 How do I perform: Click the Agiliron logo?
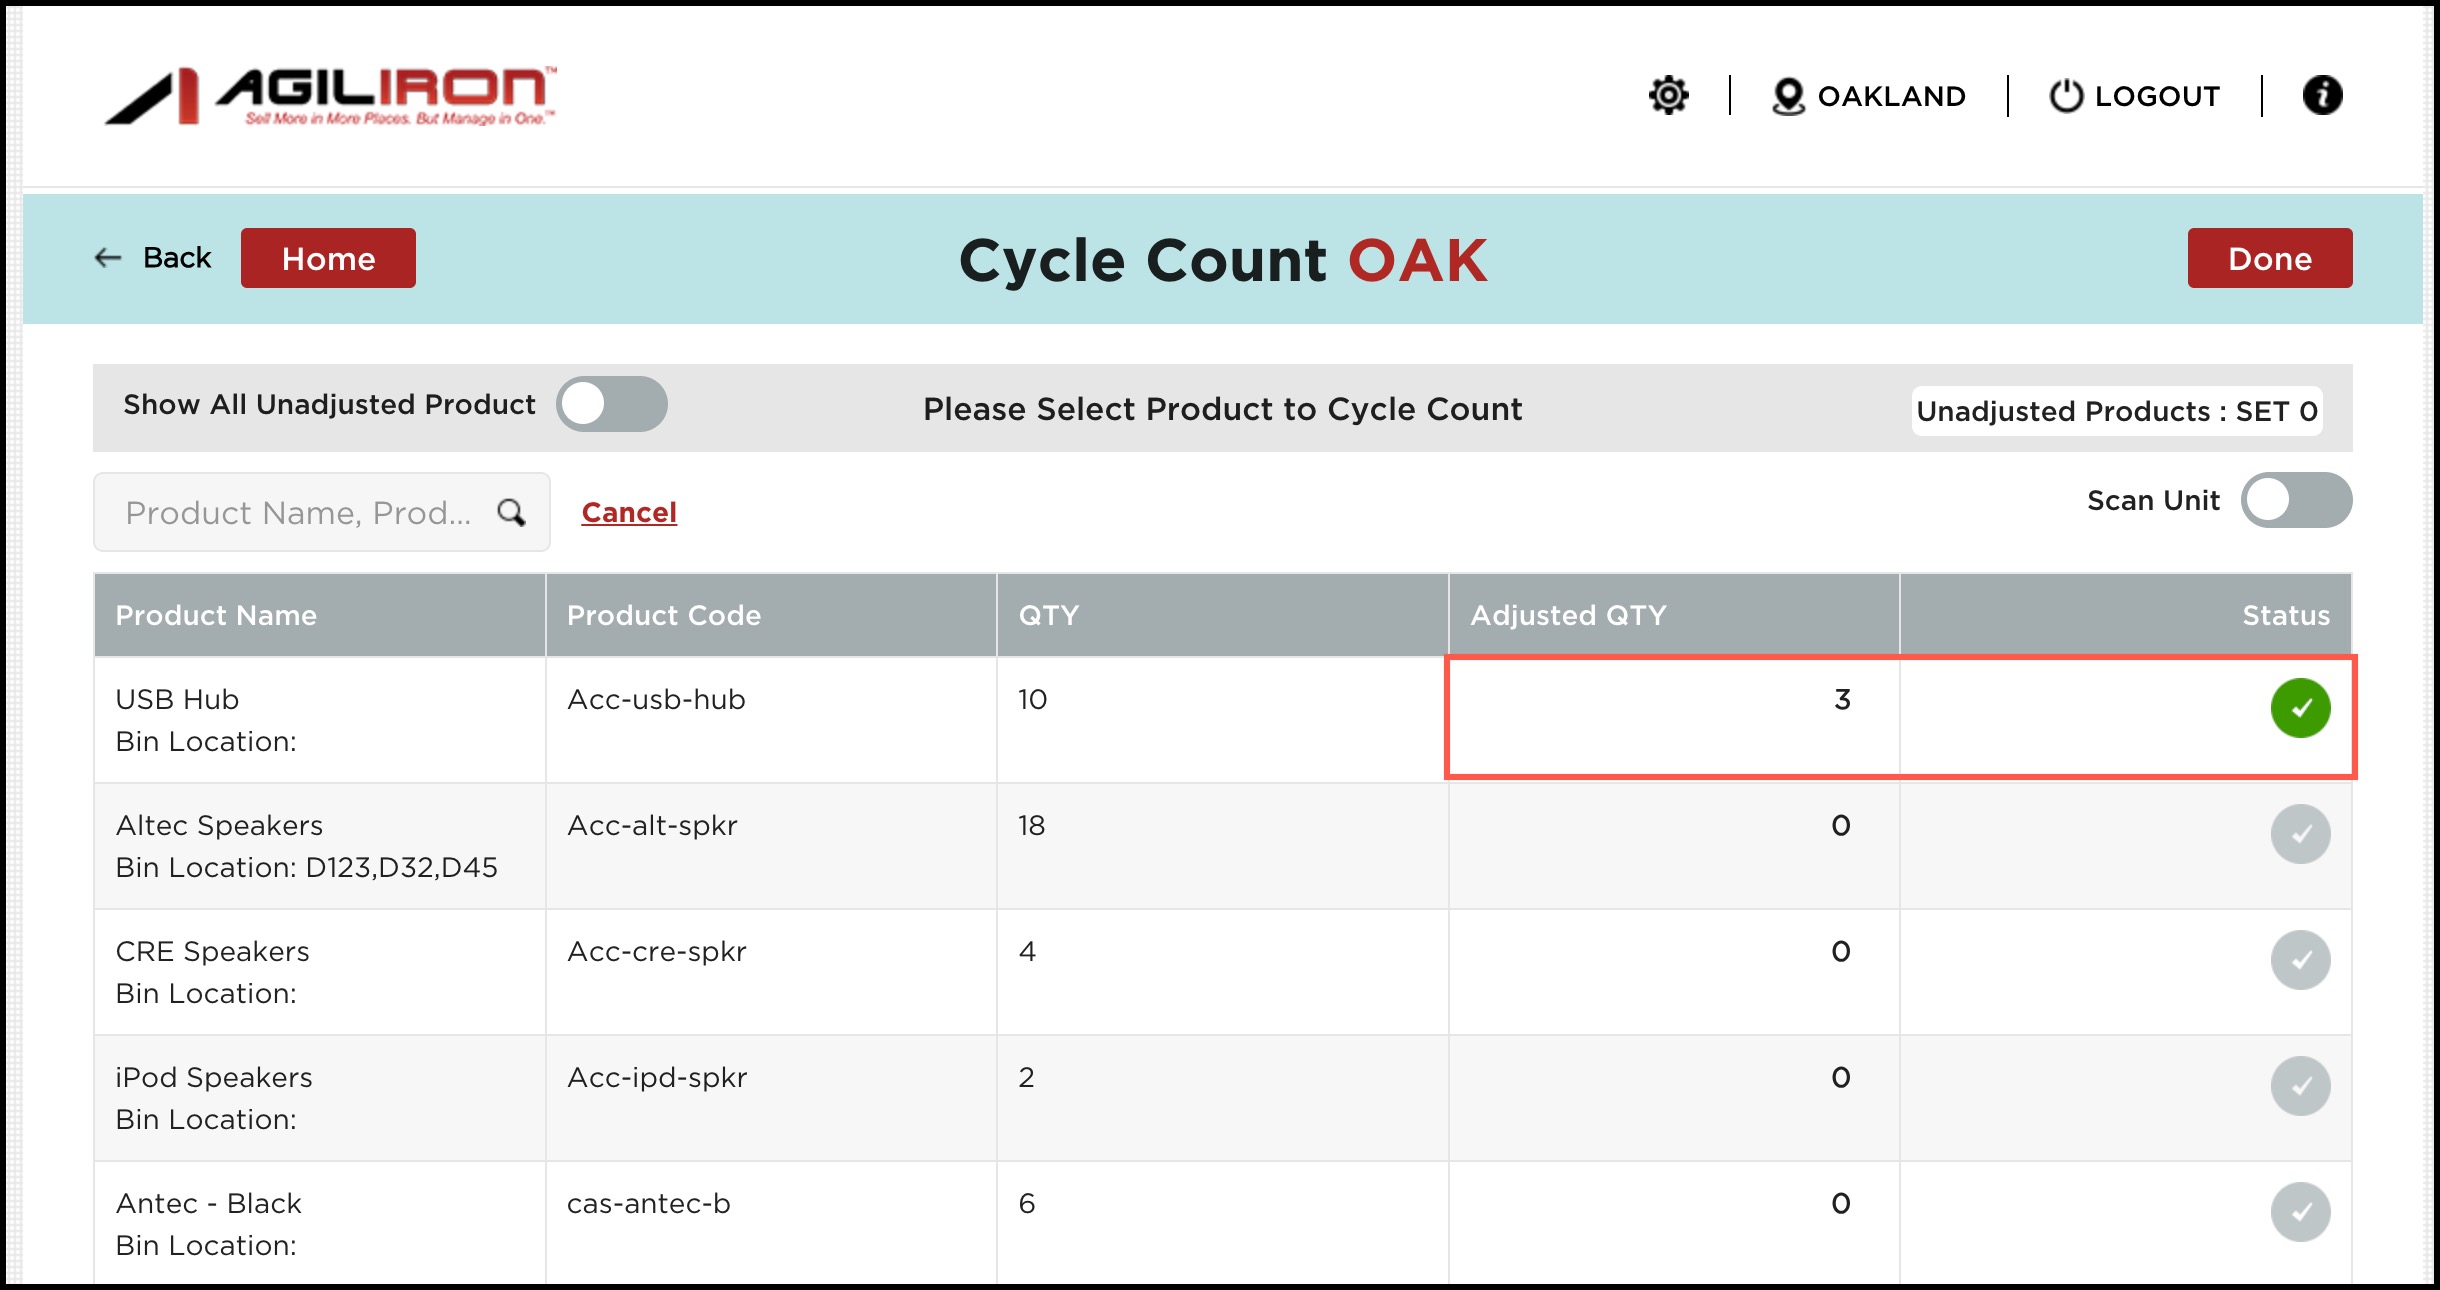[331, 96]
